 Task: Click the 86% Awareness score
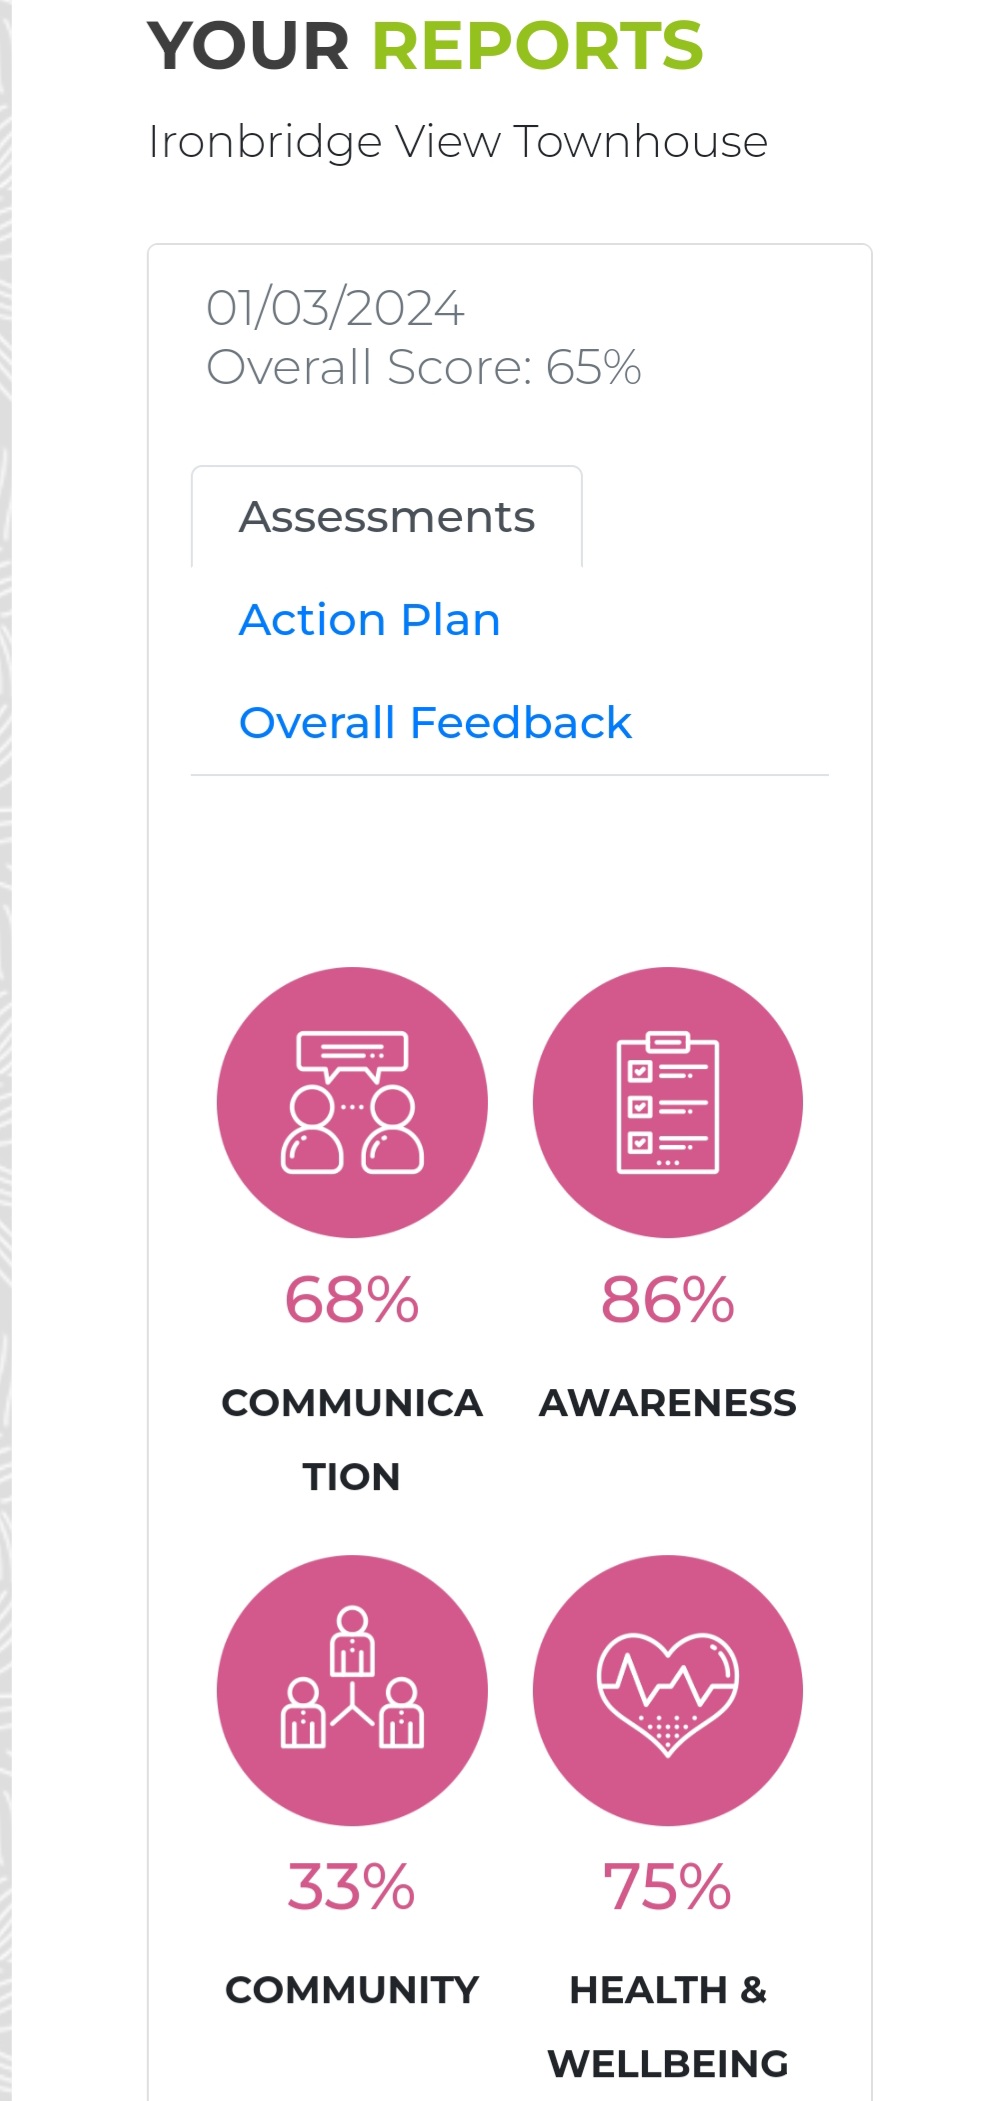(668, 1300)
